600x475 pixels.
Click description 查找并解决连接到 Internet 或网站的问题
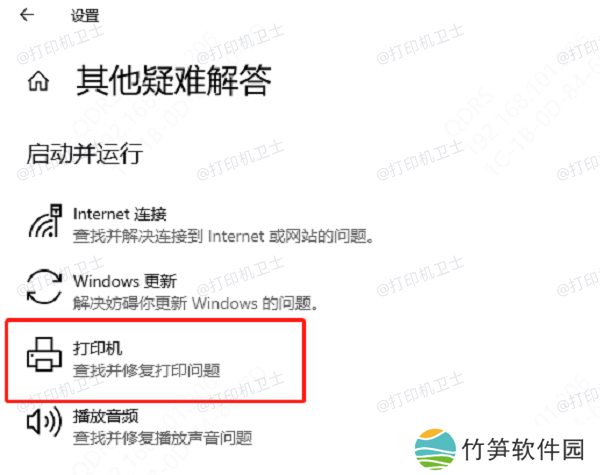point(223,236)
